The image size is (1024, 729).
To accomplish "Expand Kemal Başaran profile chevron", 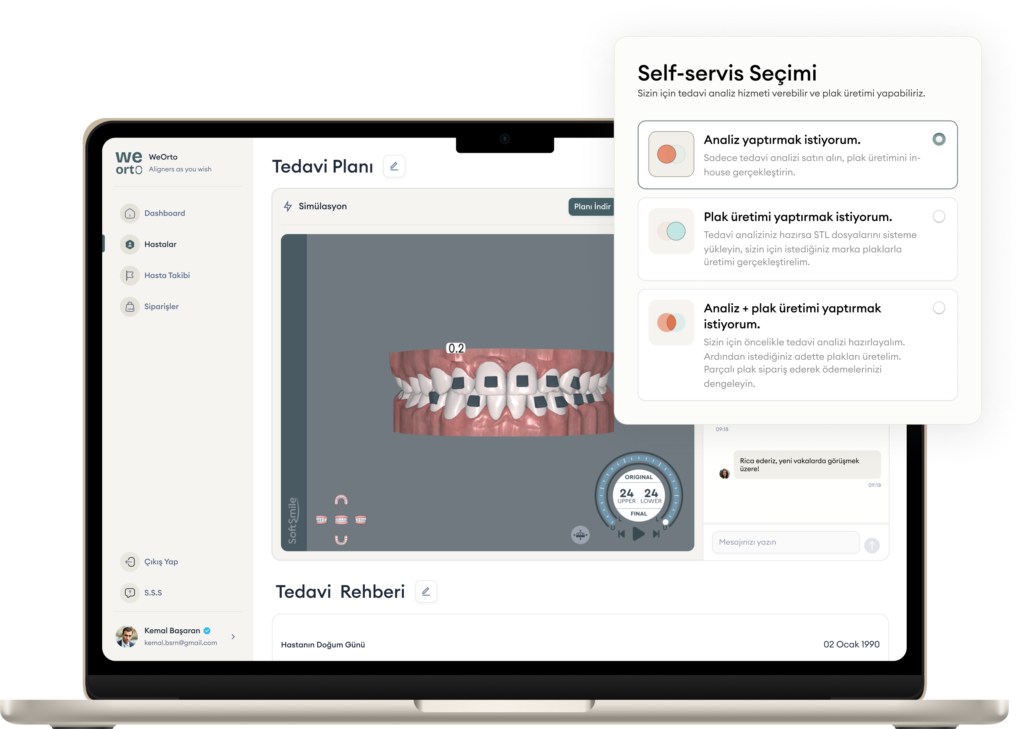I will [x=233, y=636].
